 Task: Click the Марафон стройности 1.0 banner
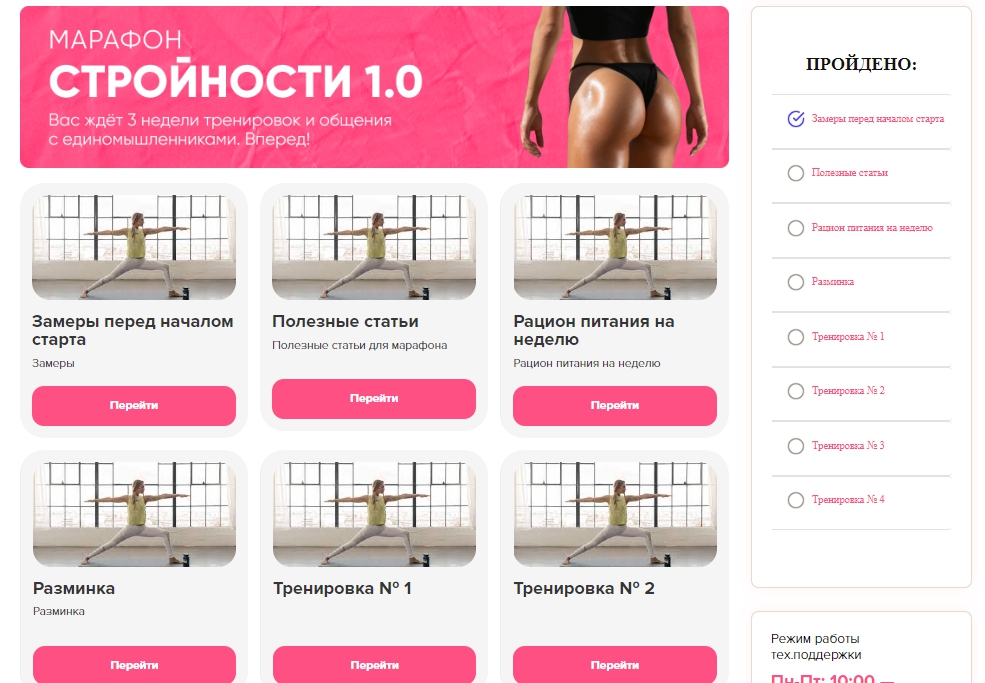(x=374, y=87)
